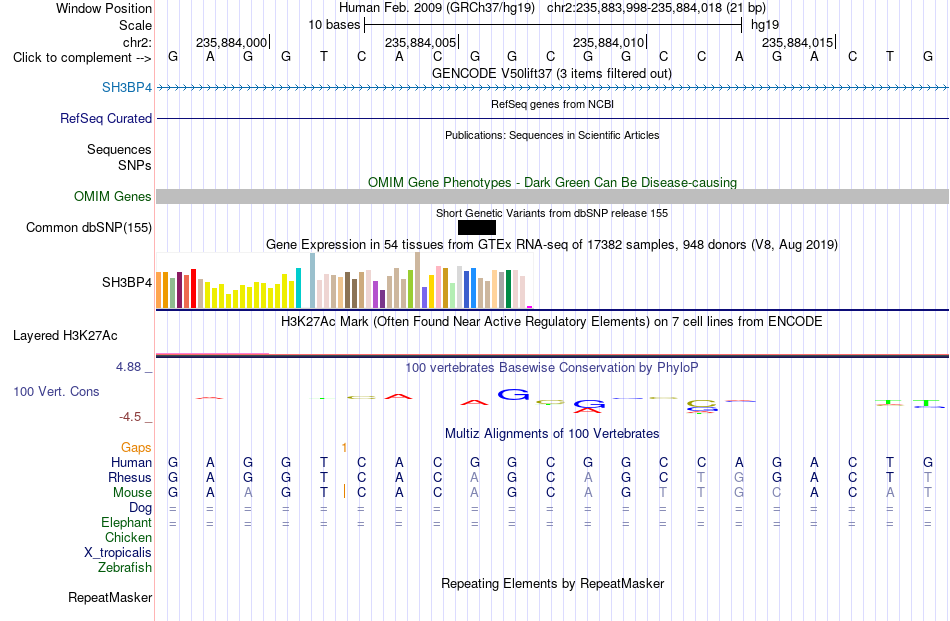Click the cyan GTEx expression bar
The height and width of the screenshot is (621, 950).
(x=298, y=288)
